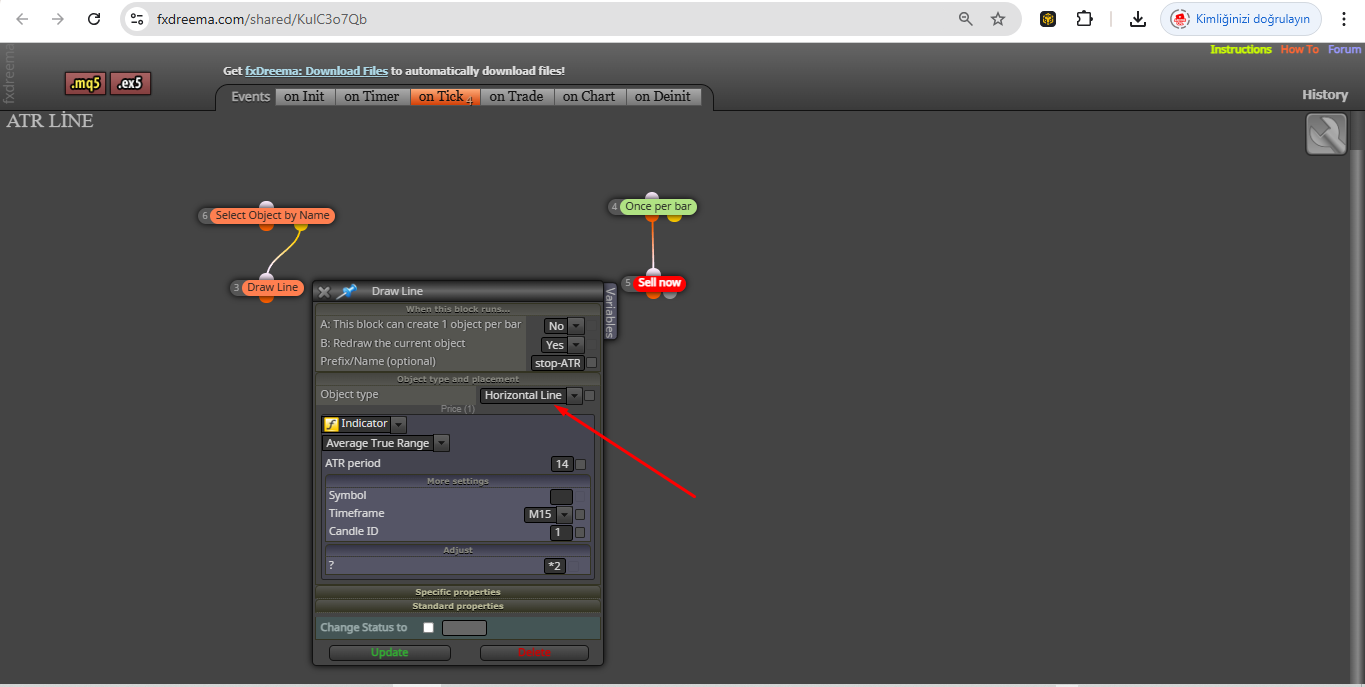Expand the Specific properties section
Image resolution: width=1365 pixels, height=687 pixels.
pyautogui.click(x=458, y=592)
